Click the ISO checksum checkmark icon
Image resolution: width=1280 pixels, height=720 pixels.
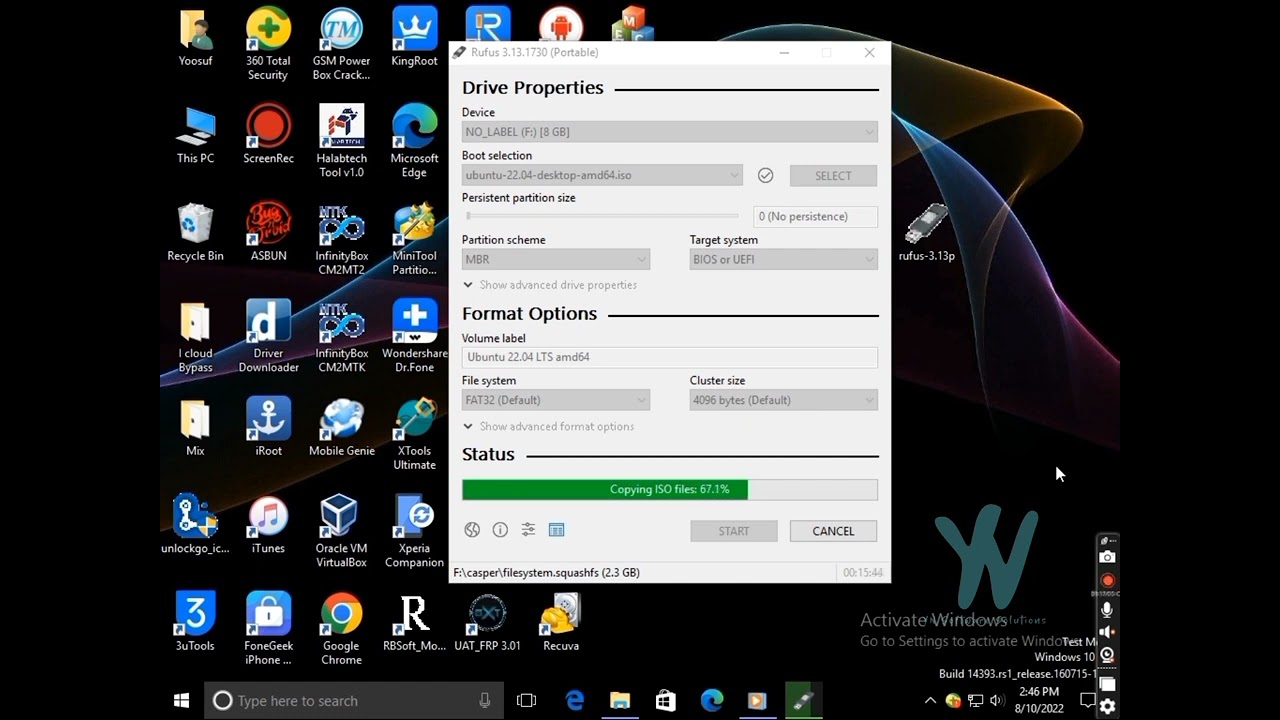tap(765, 175)
